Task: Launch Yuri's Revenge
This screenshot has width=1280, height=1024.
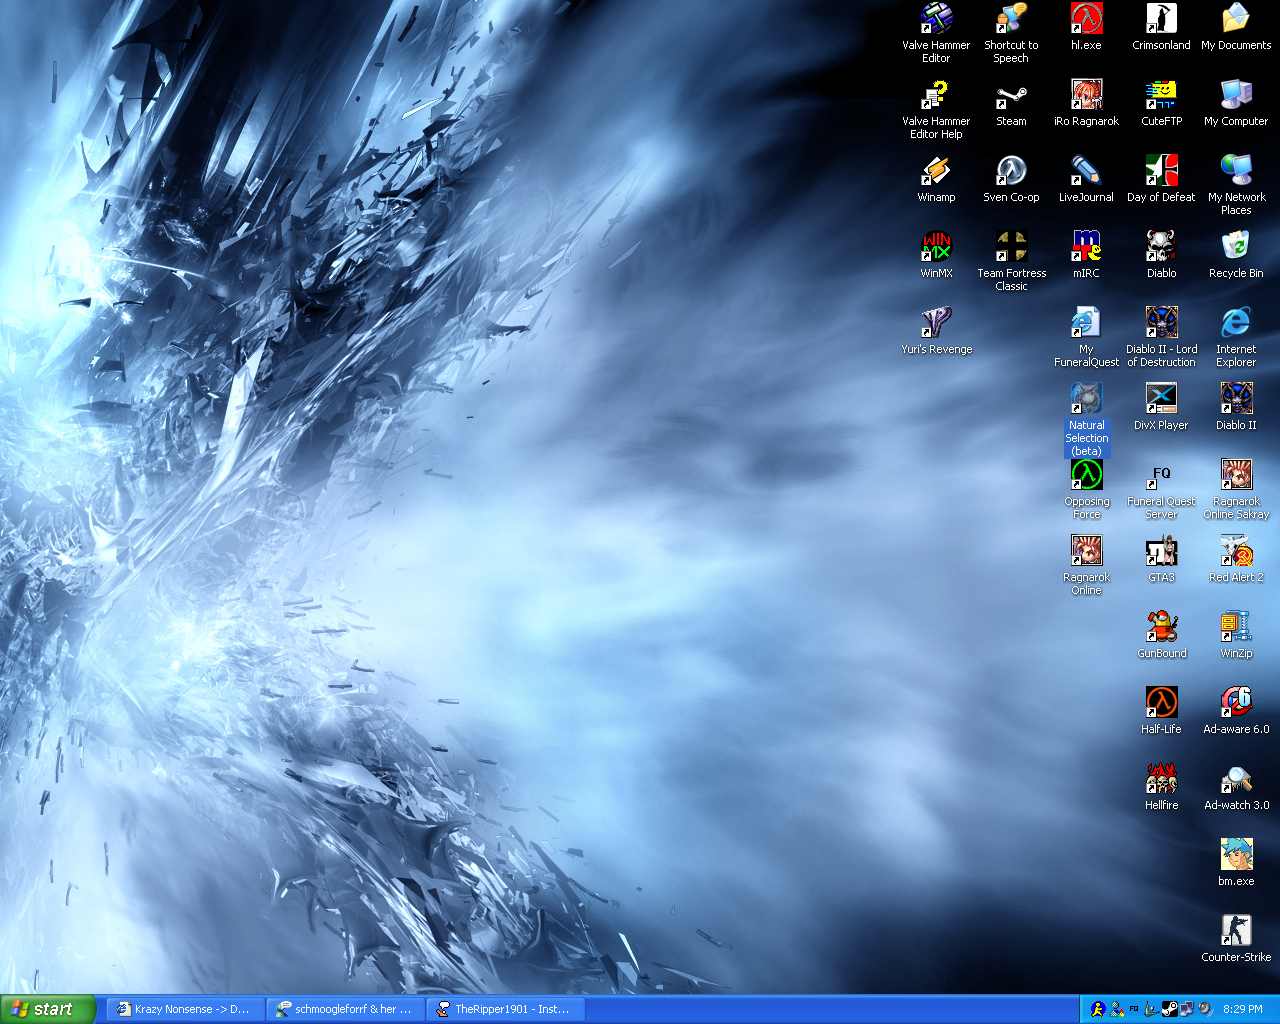Action: (936, 324)
